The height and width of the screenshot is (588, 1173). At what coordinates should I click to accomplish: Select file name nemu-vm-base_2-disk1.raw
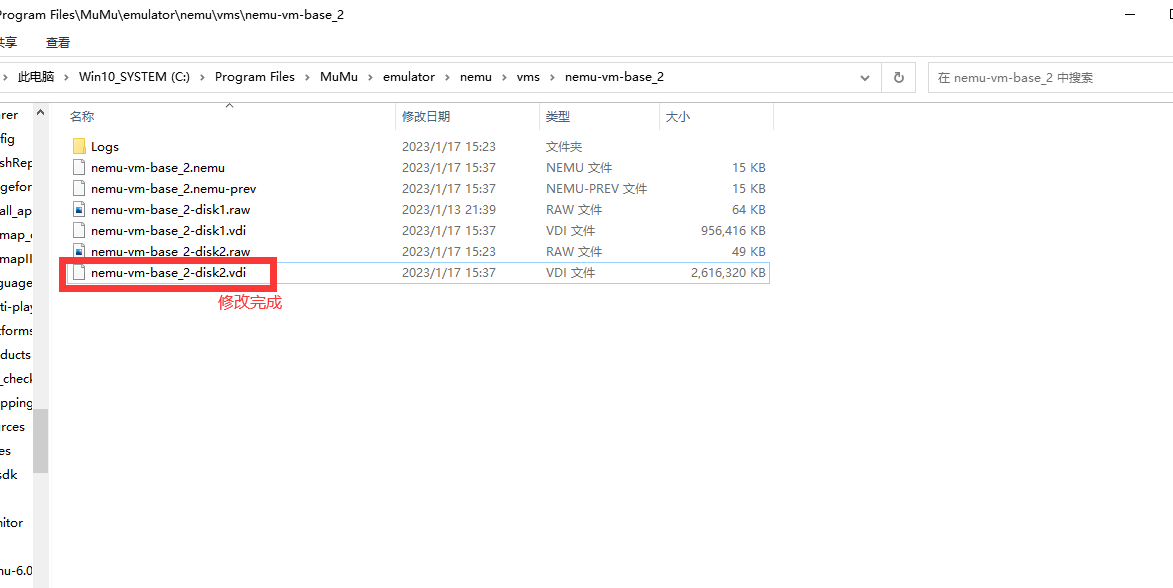tap(170, 209)
